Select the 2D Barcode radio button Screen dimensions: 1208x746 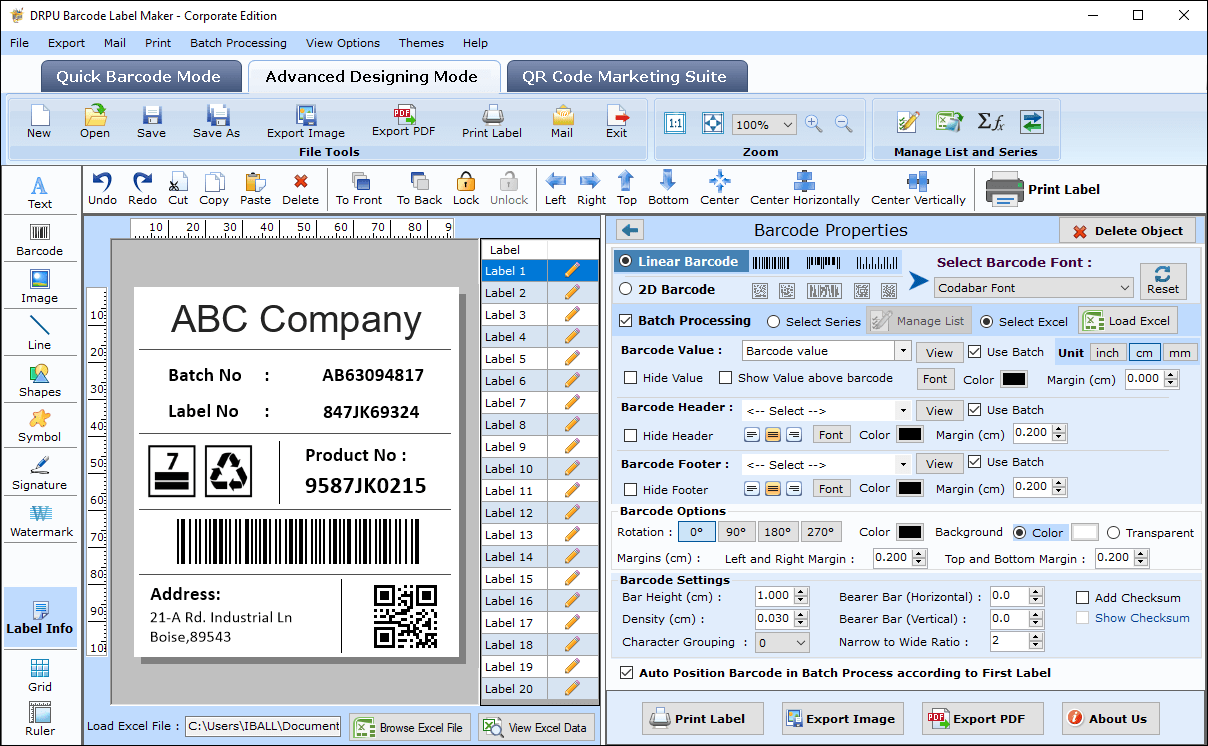[626, 289]
